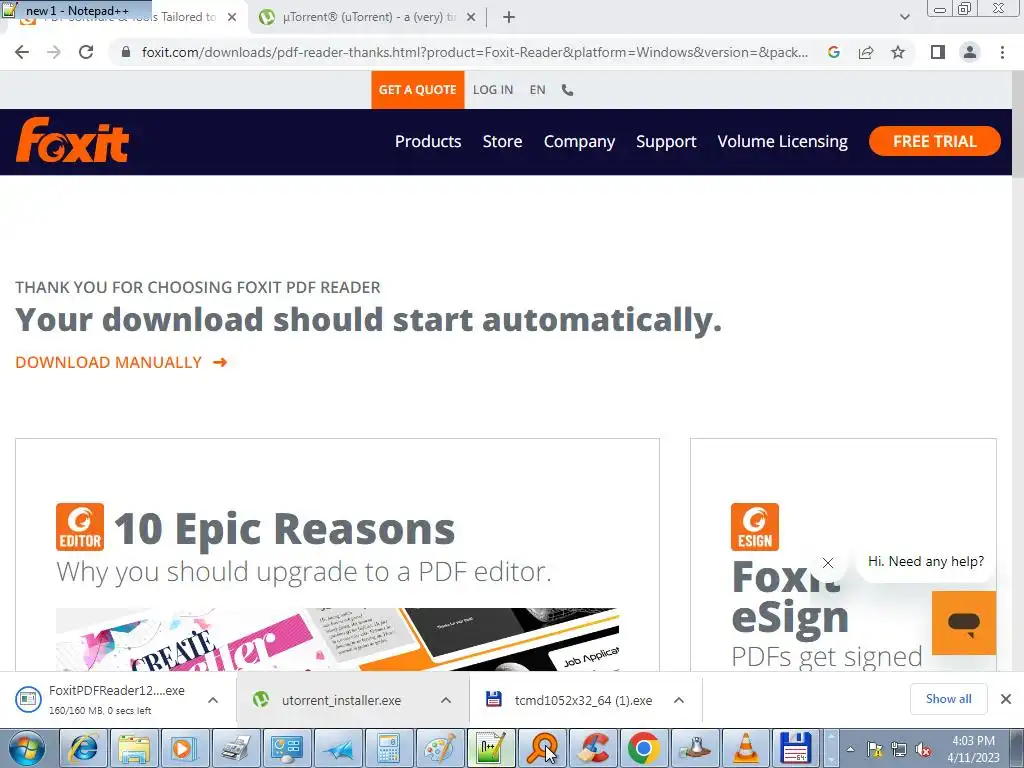Screen dimensions: 1024x768
Task: Click the browser forward arrow
Action: (54, 52)
